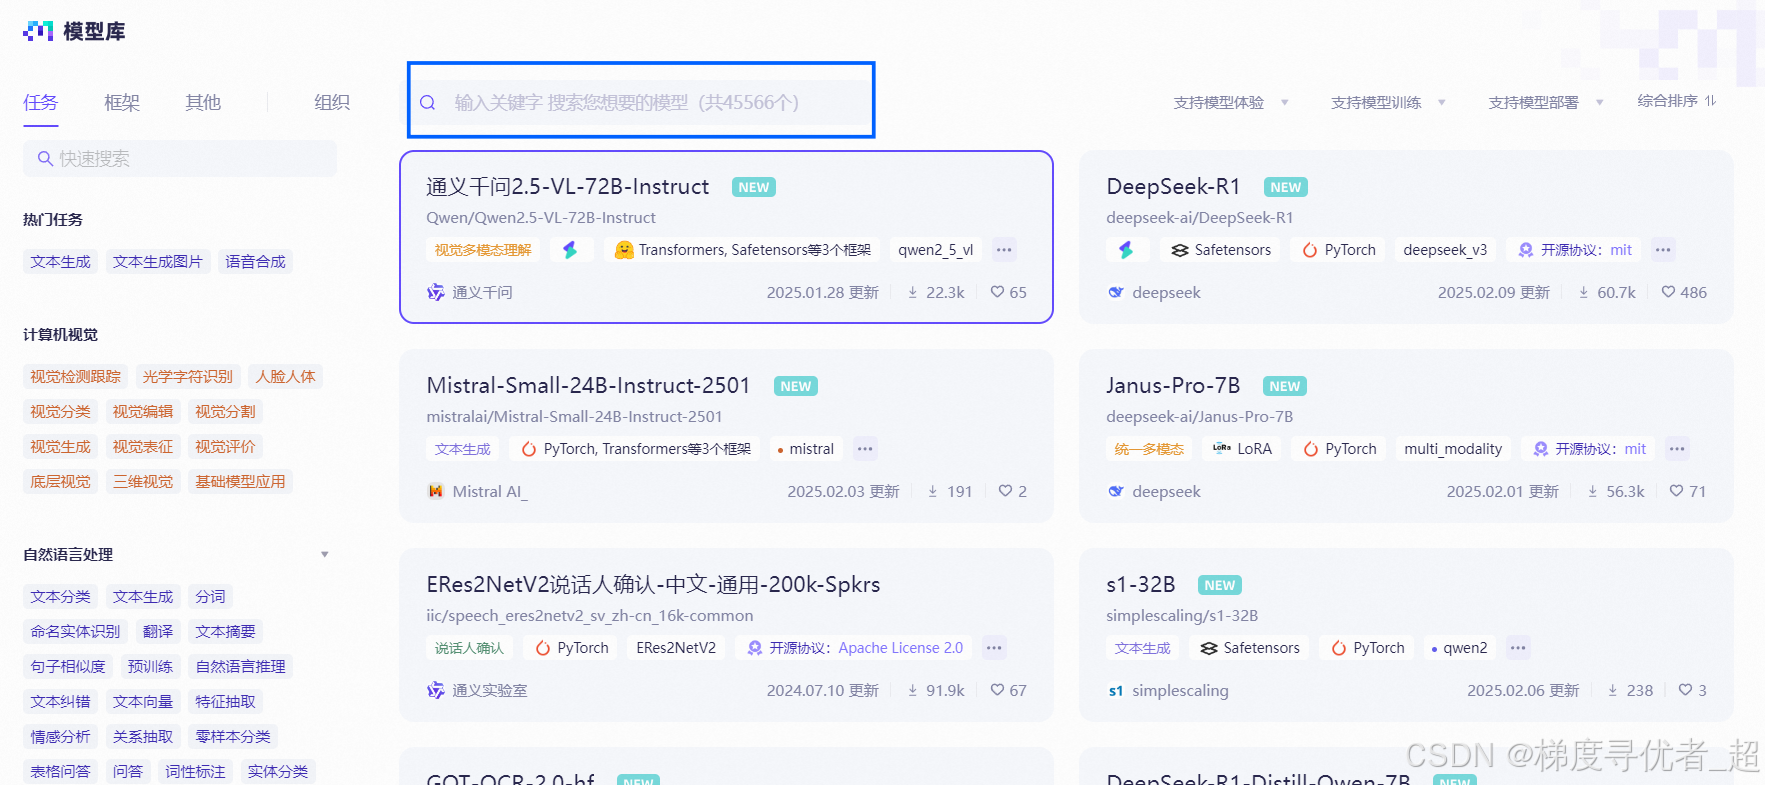The width and height of the screenshot is (1765, 785).
Task: Click the 视觉多模态理解 tag on the Qwen card
Action: (483, 250)
